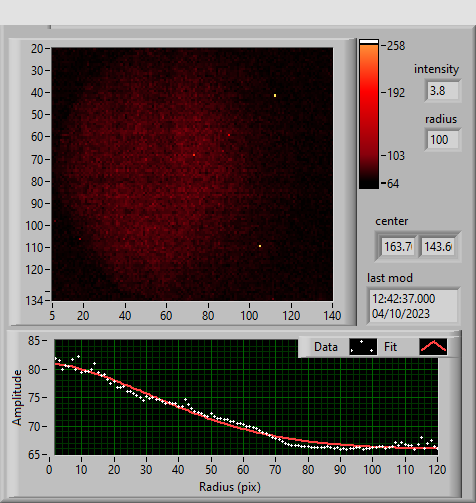
Task: Click the center Y field 143.6
Action: point(438,247)
